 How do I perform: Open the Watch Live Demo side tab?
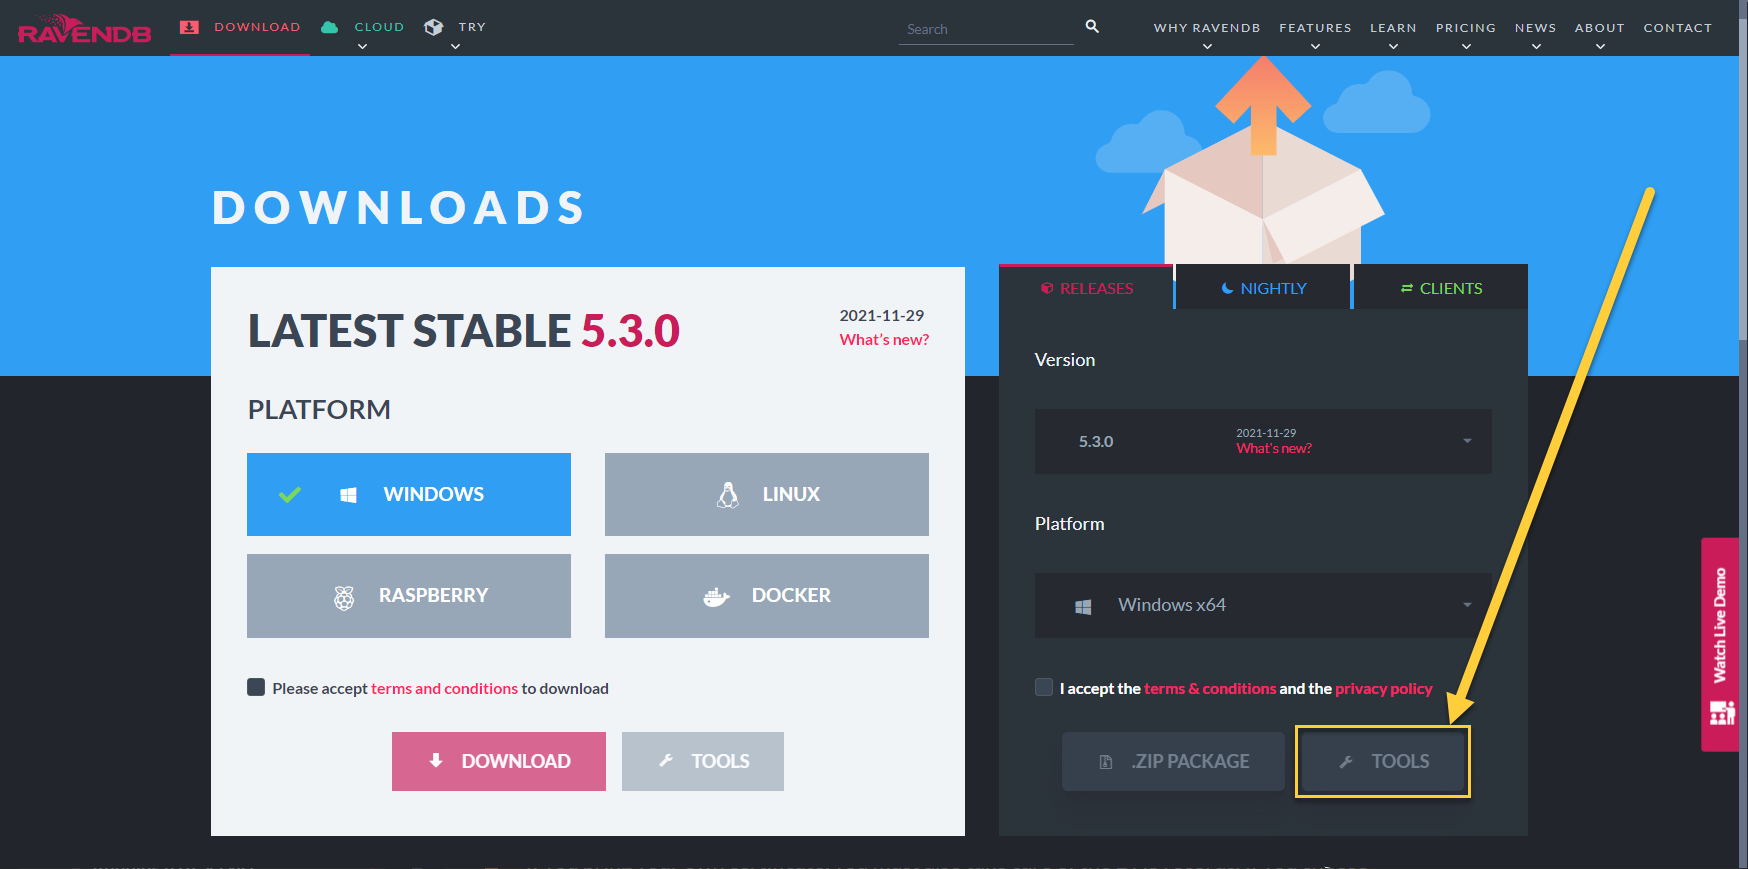[x=1720, y=645]
